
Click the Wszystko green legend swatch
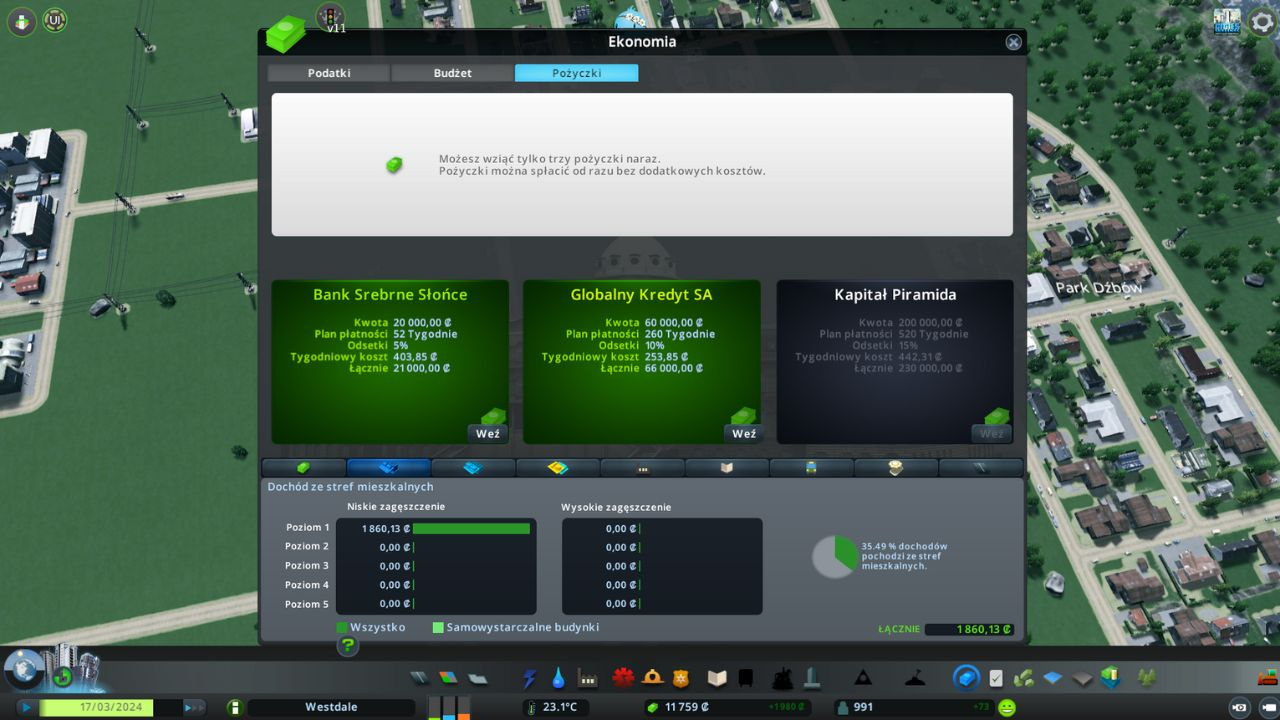coord(342,628)
